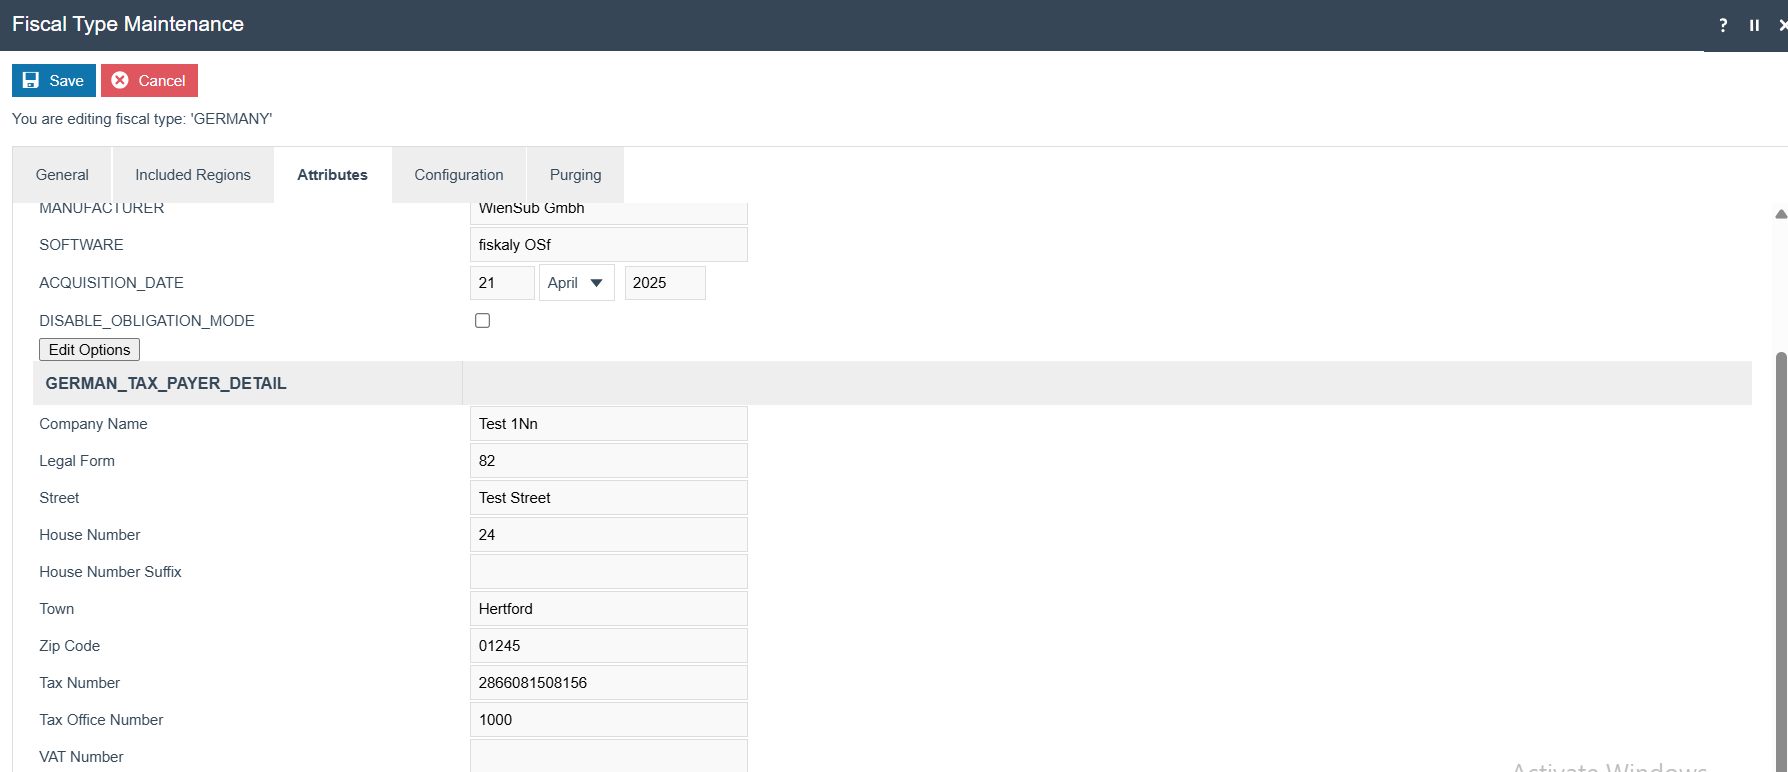The height and width of the screenshot is (772, 1788).
Task: Click the Company Name input field
Action: (608, 424)
